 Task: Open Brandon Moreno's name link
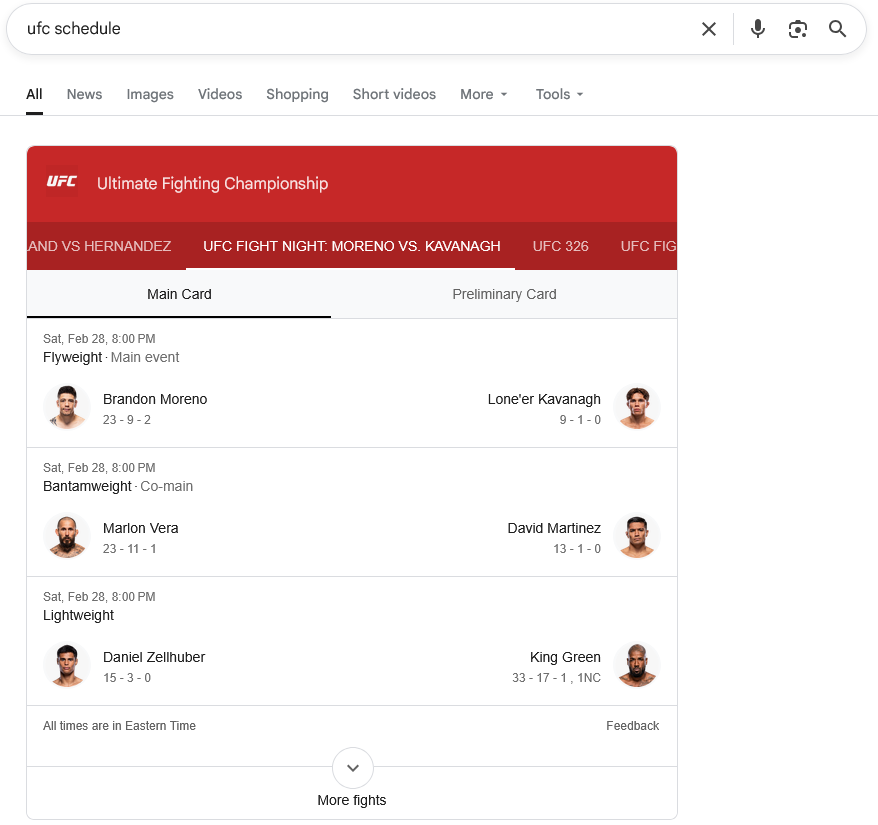point(155,399)
